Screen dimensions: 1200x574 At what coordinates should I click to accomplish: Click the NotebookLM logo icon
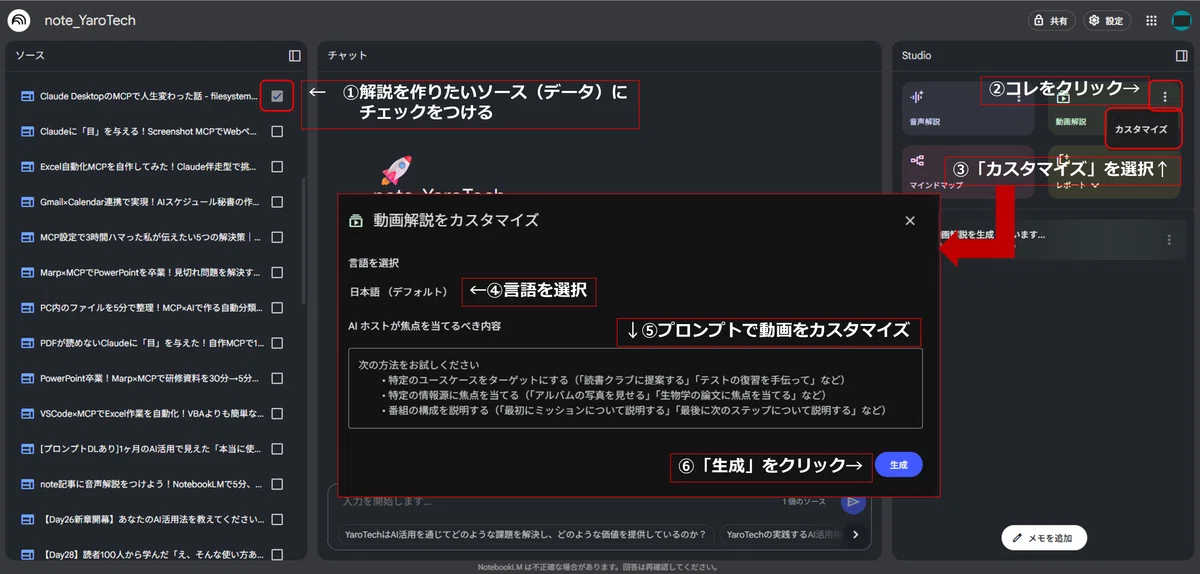coord(18,20)
